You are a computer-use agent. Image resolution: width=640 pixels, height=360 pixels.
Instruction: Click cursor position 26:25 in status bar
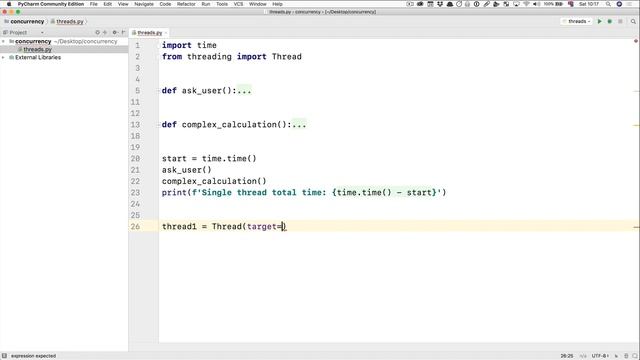[x=567, y=356]
